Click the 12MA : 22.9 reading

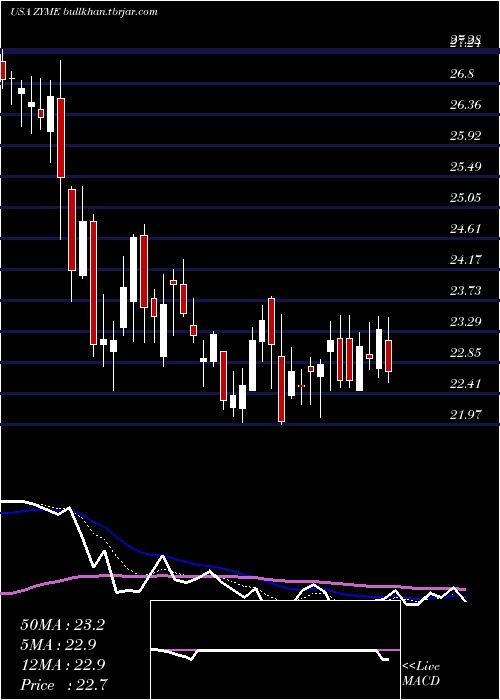(x=62, y=665)
